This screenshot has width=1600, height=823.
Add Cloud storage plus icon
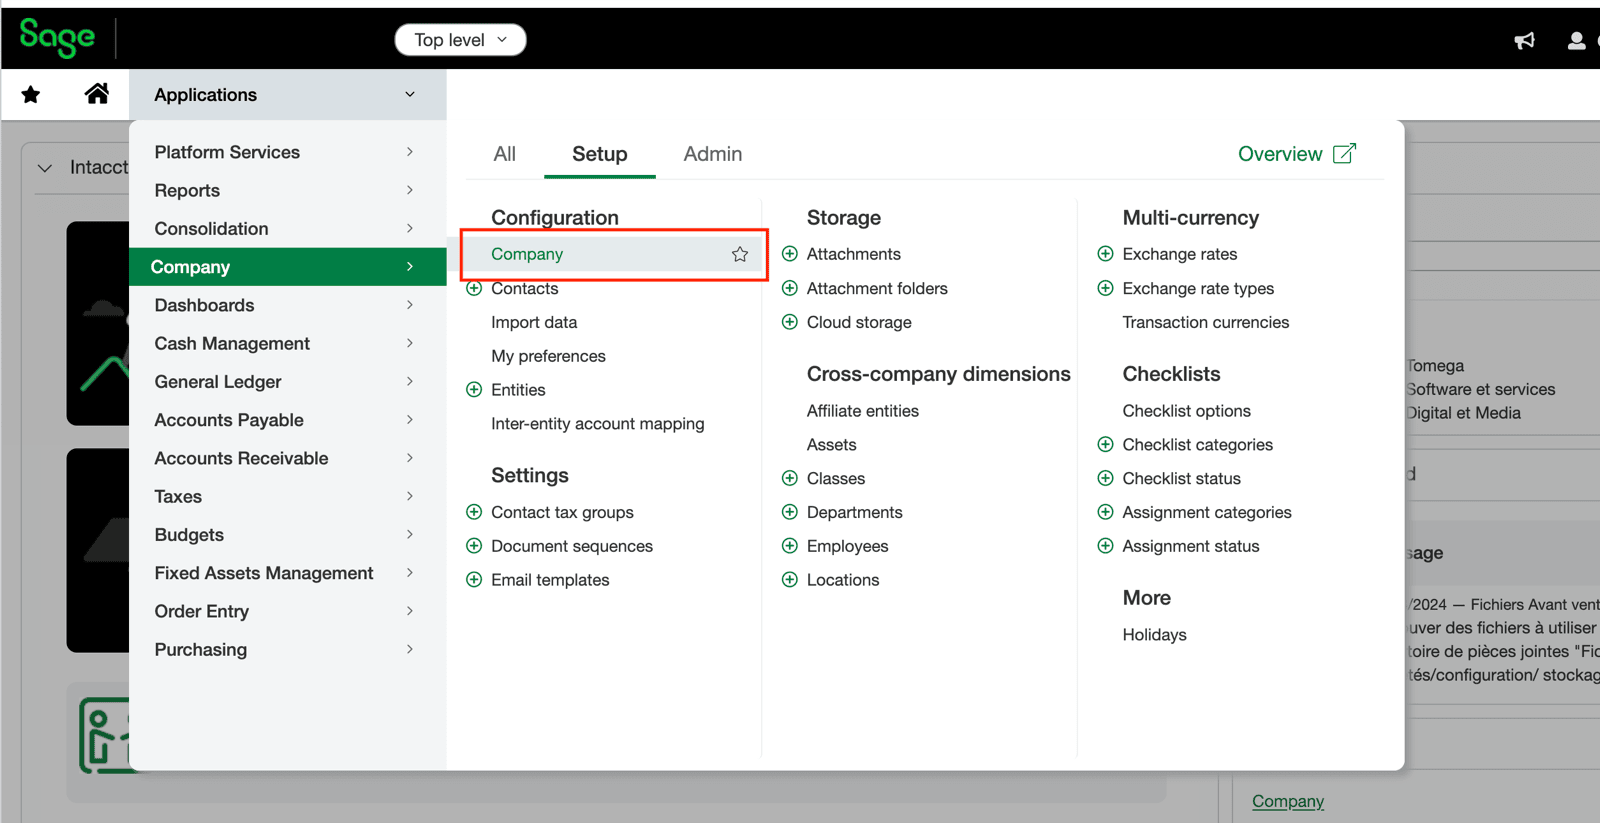point(790,322)
